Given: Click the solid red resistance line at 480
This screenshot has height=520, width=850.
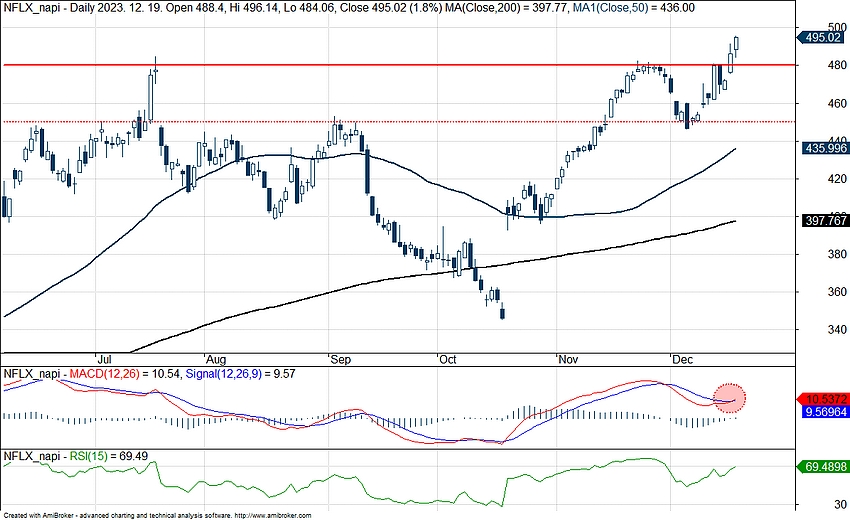Looking at the screenshot, I should pyautogui.click(x=400, y=65).
